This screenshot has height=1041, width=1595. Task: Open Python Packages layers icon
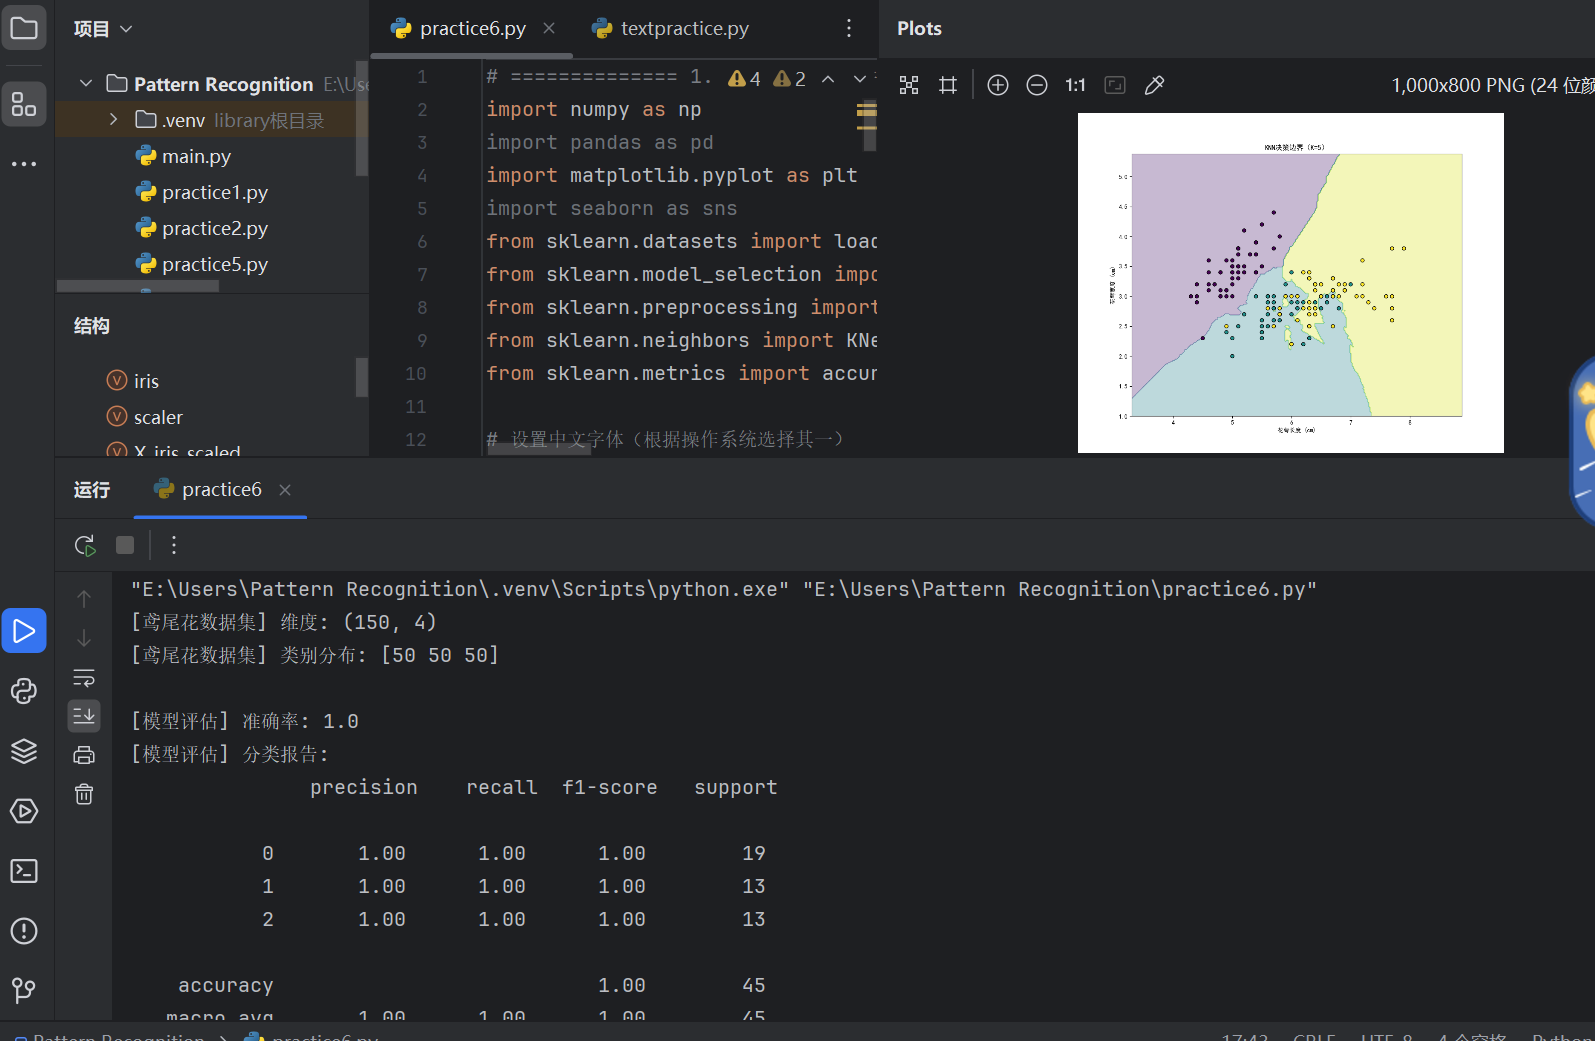coord(24,751)
